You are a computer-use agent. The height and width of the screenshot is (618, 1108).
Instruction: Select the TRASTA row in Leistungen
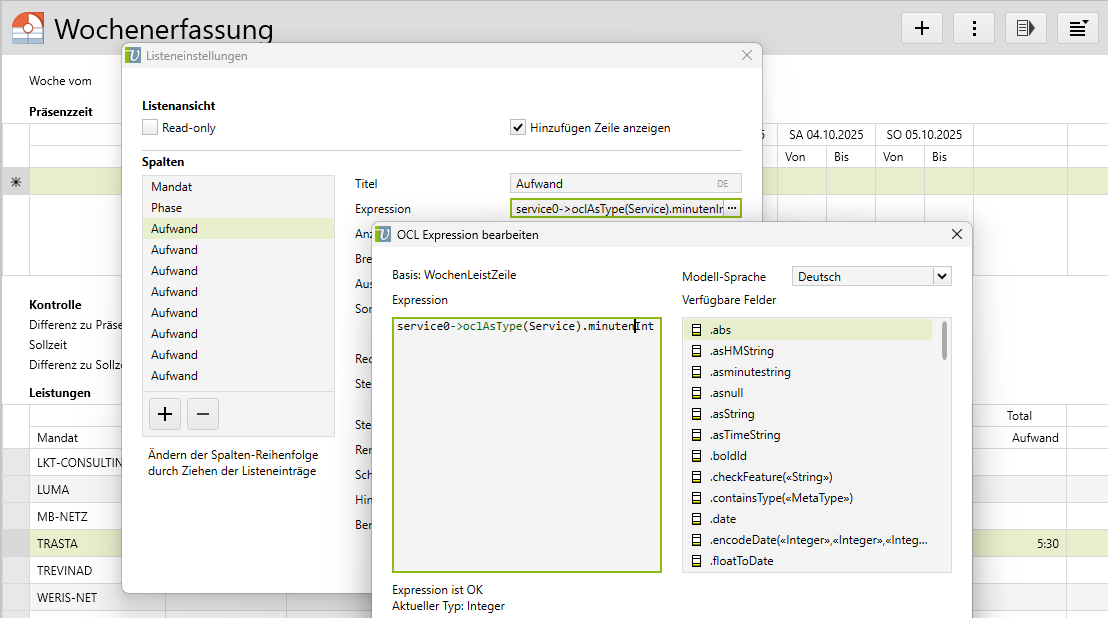pyautogui.click(x=58, y=544)
